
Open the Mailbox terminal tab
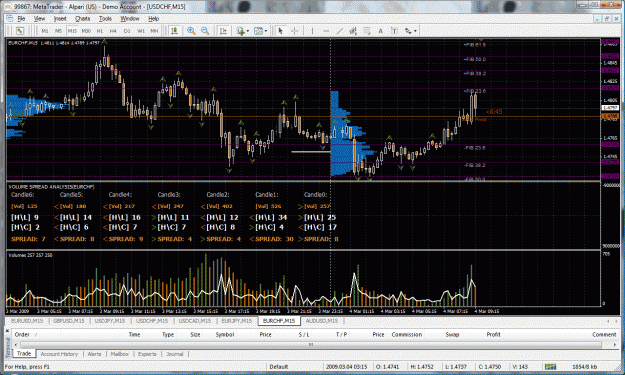coord(120,354)
